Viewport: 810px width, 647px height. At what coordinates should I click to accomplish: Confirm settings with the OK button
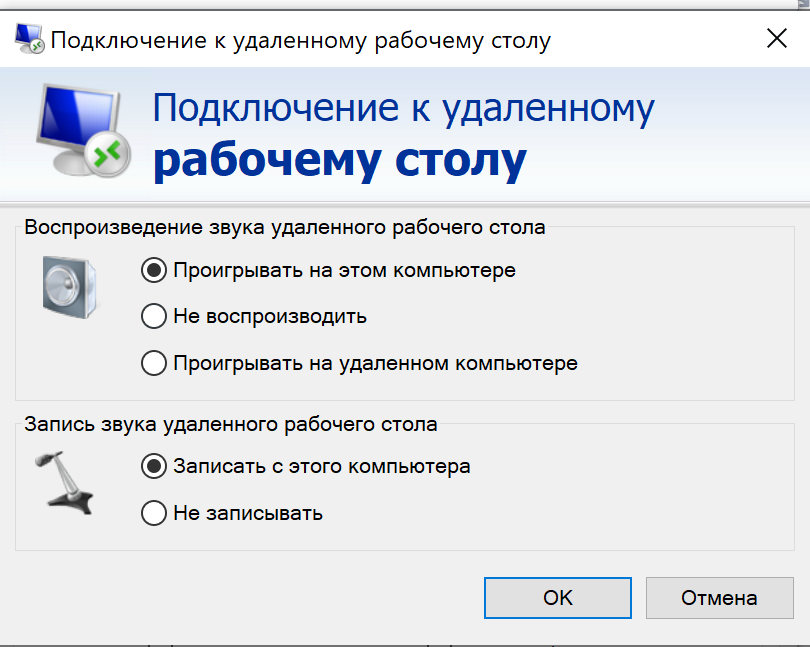click(x=558, y=598)
